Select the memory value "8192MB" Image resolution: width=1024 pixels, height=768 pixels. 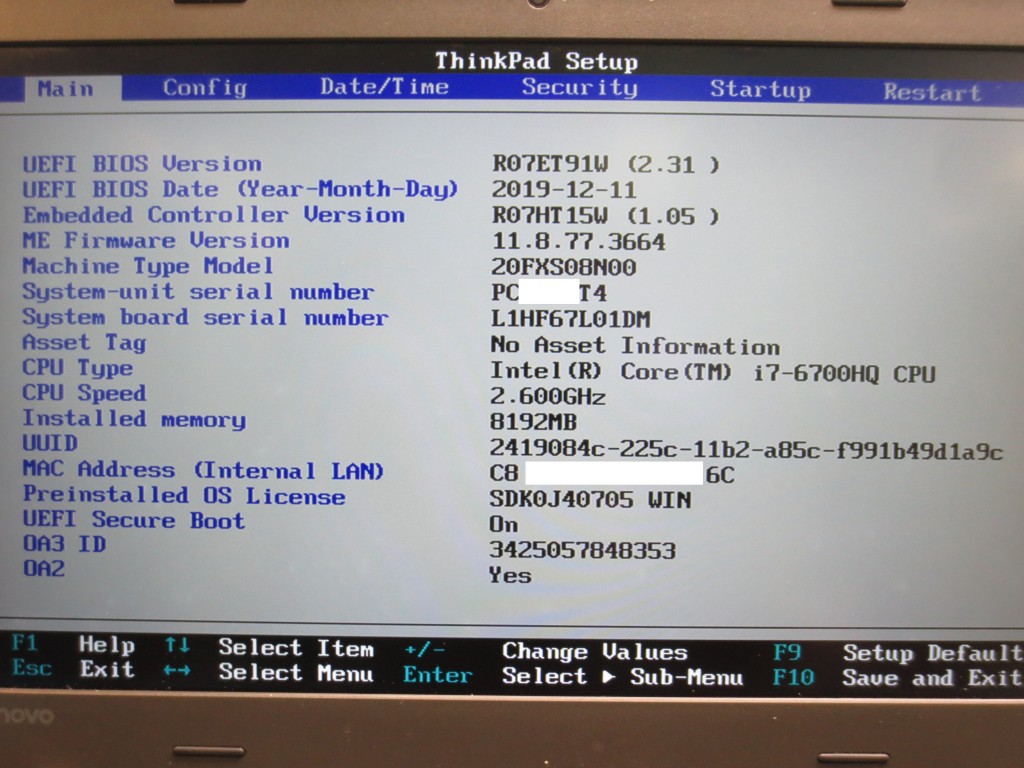click(534, 422)
